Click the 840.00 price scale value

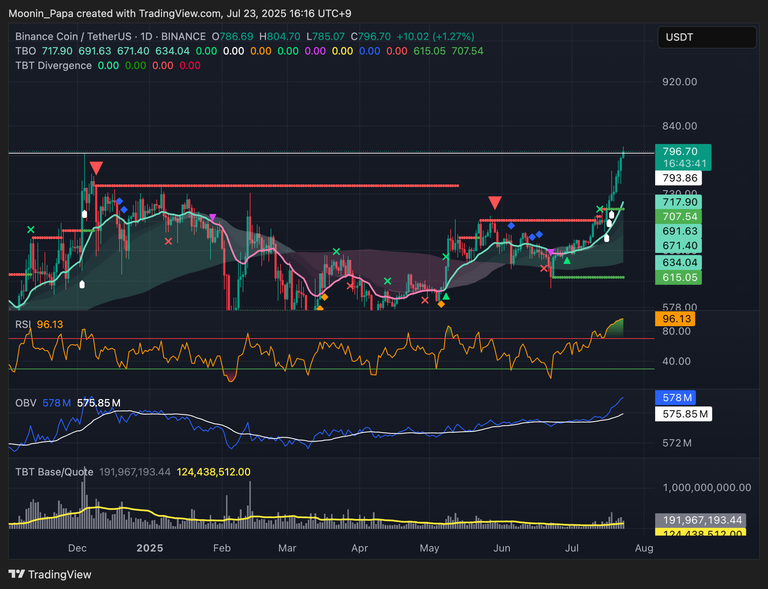pos(679,126)
